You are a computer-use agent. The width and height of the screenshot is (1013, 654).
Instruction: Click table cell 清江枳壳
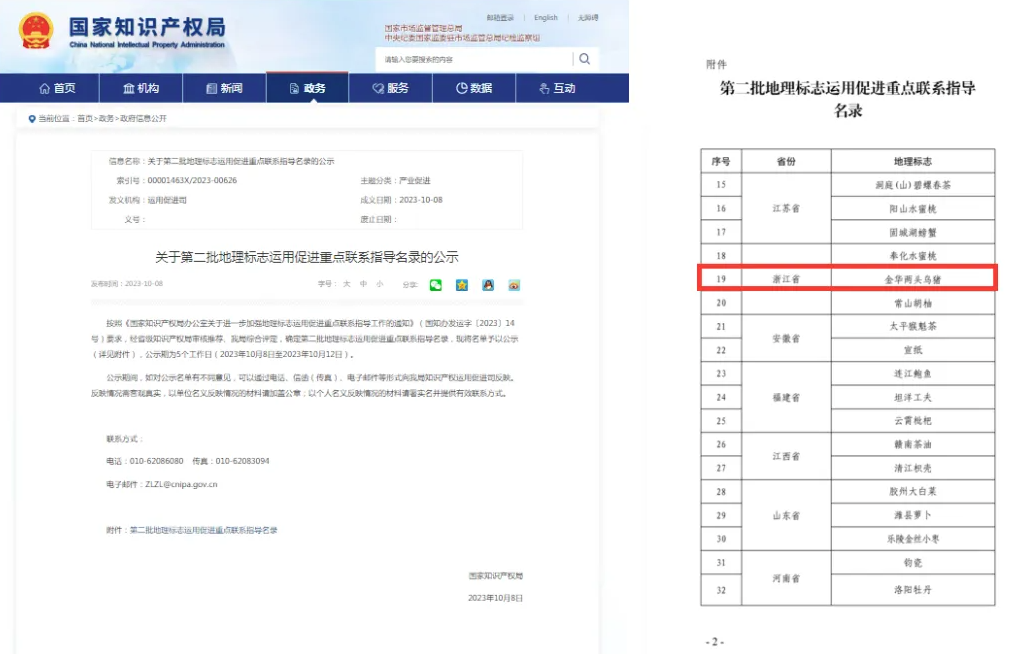click(913, 468)
